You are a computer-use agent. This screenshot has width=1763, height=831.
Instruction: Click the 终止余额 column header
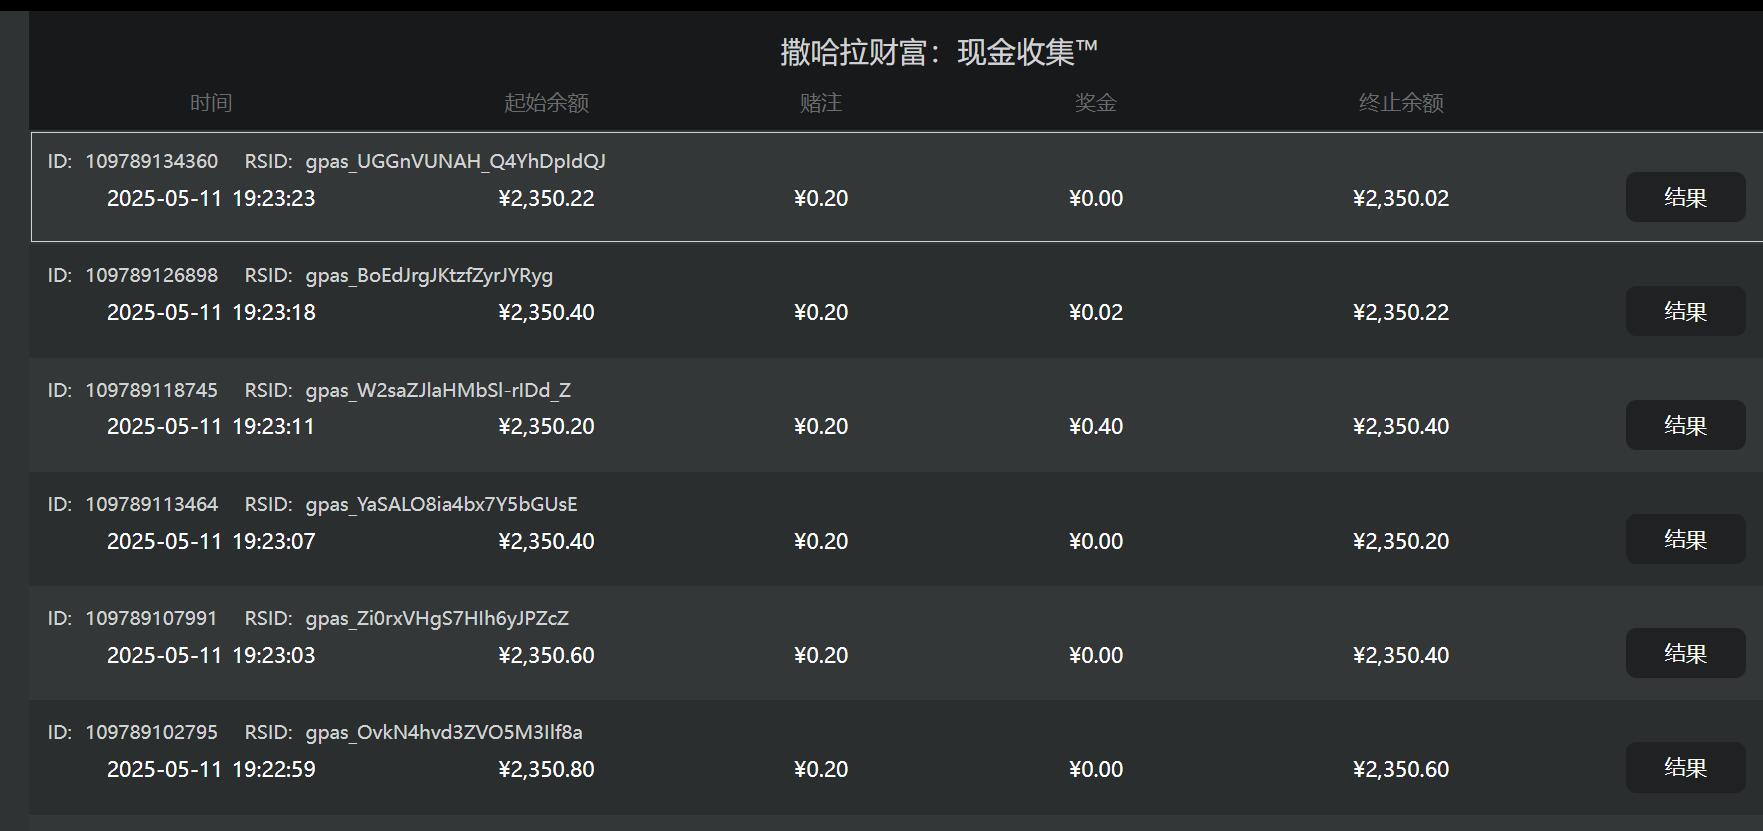1401,101
